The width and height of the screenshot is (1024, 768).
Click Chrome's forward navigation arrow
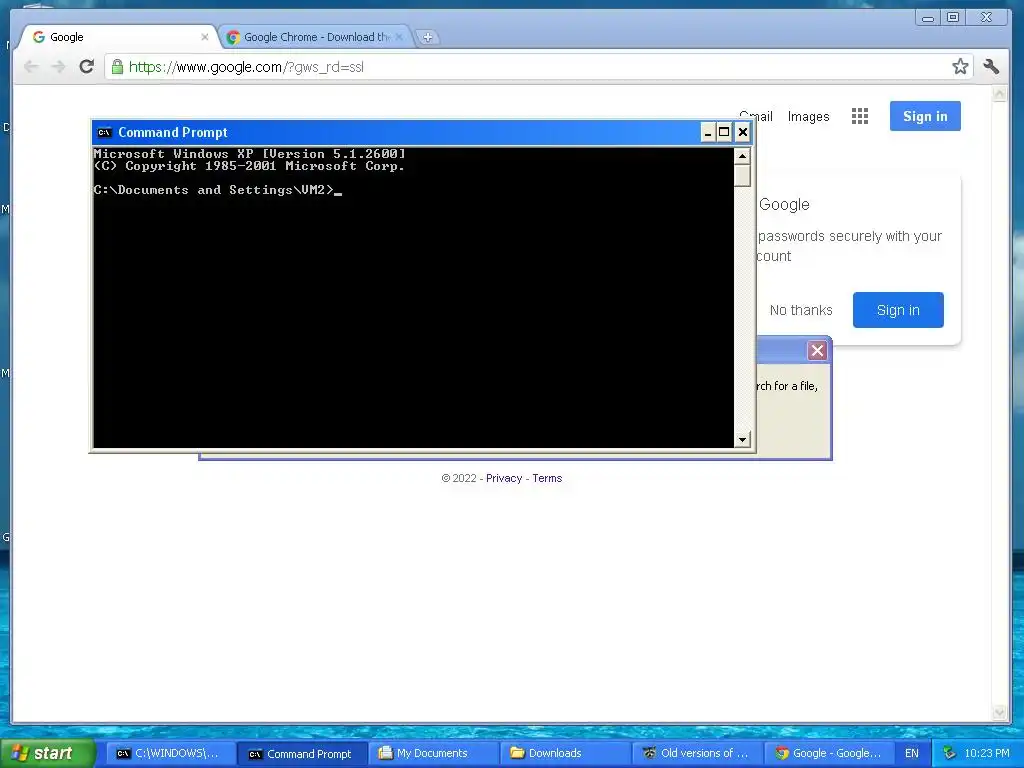tap(59, 67)
